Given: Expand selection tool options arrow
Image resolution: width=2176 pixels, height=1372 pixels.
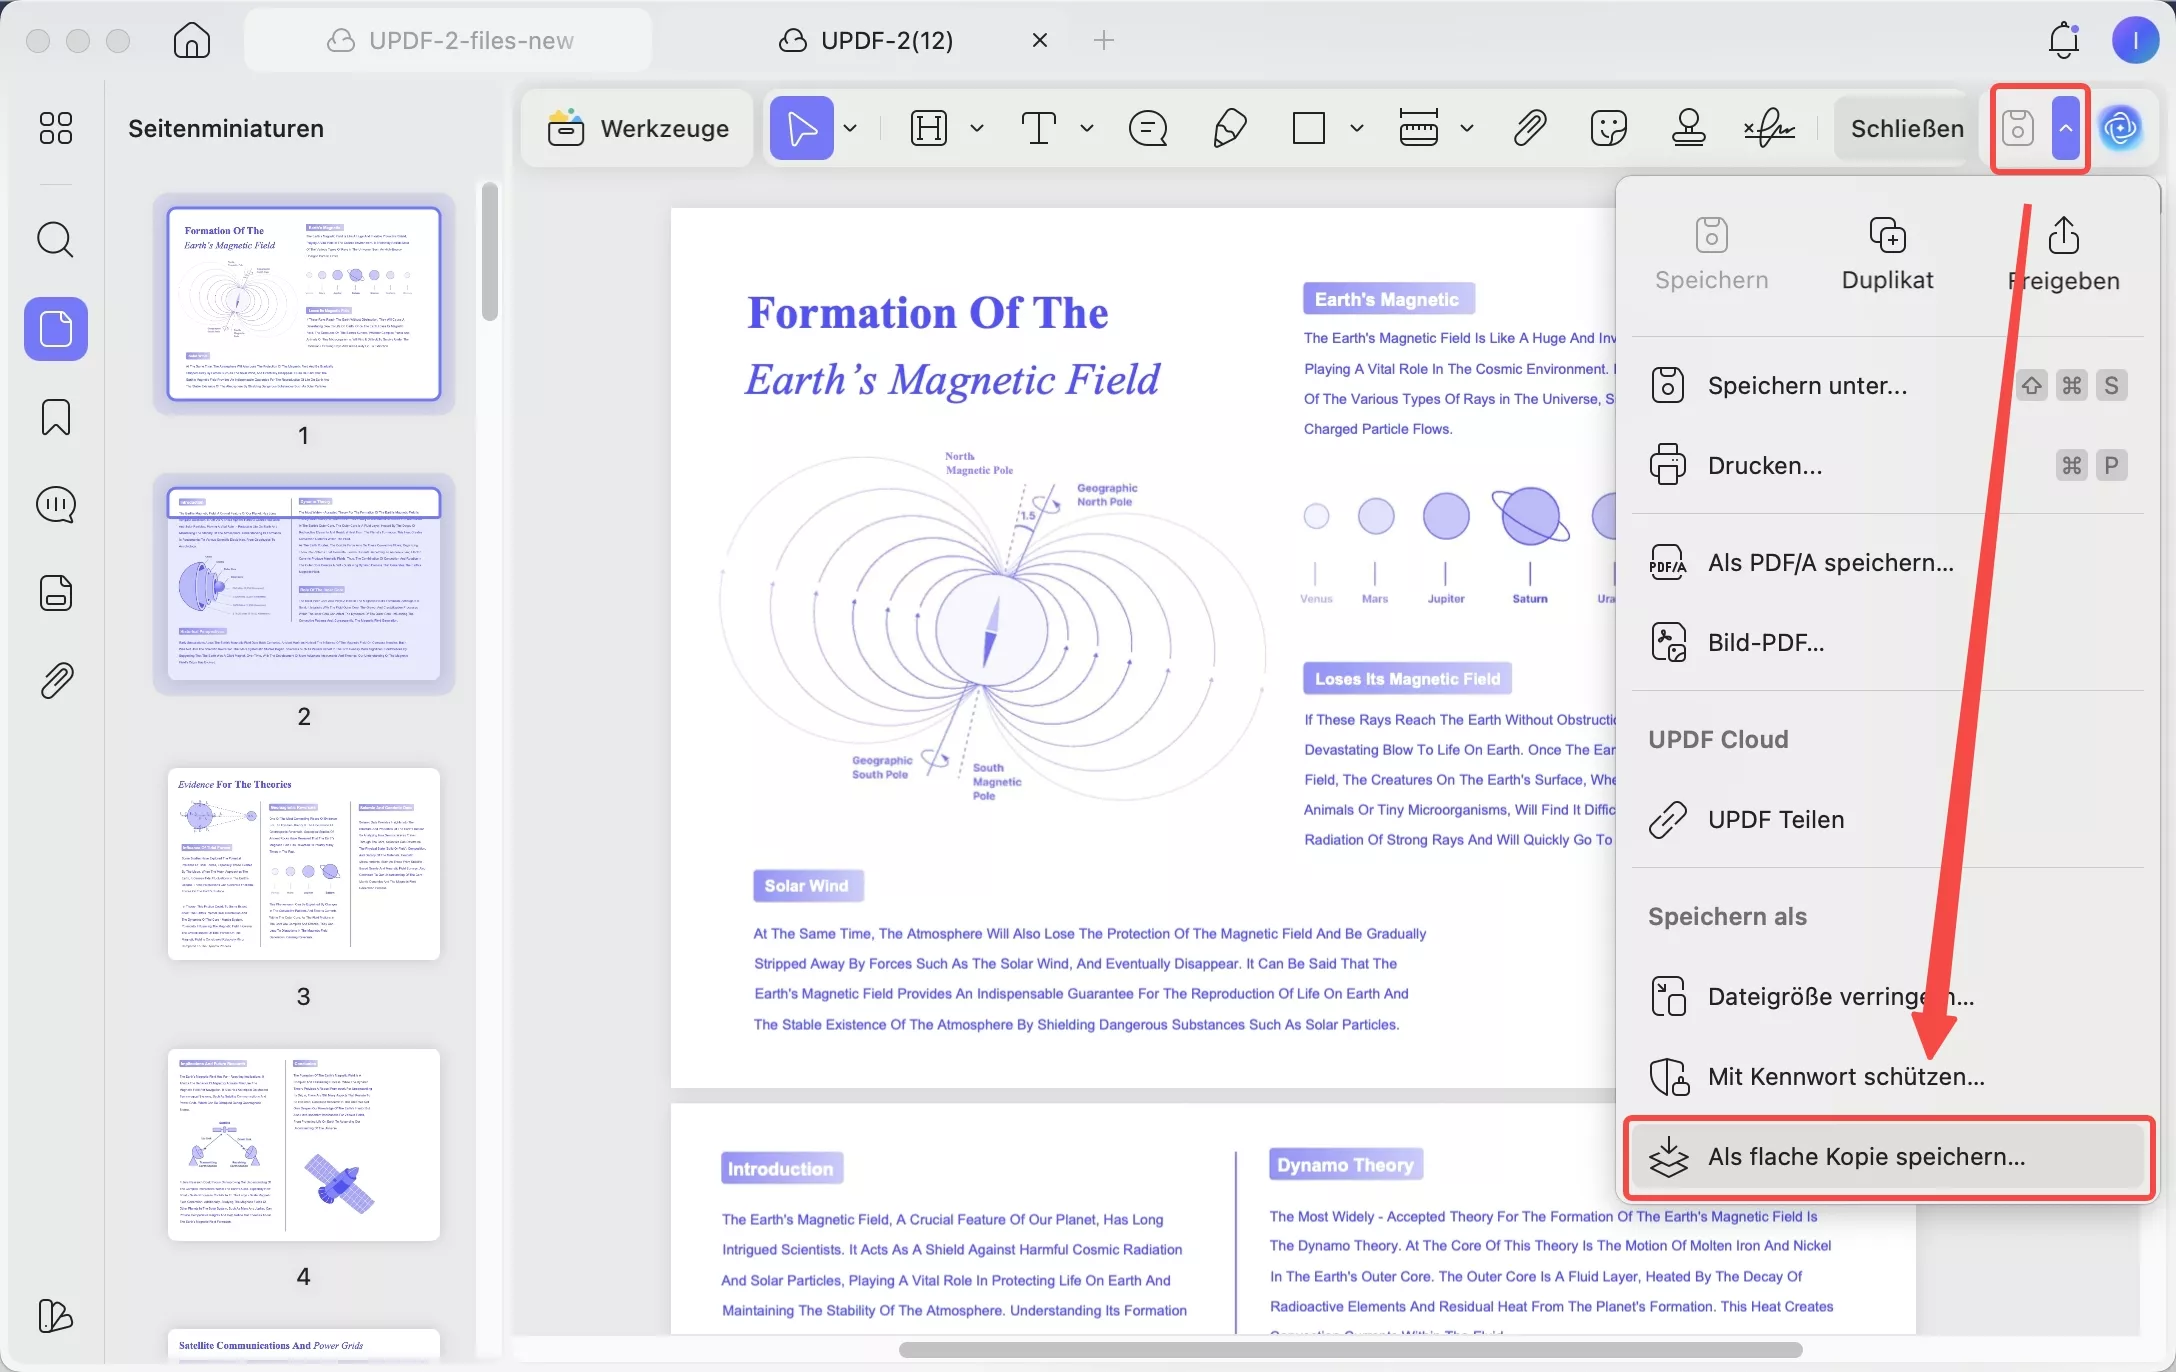Looking at the screenshot, I should [x=850, y=128].
